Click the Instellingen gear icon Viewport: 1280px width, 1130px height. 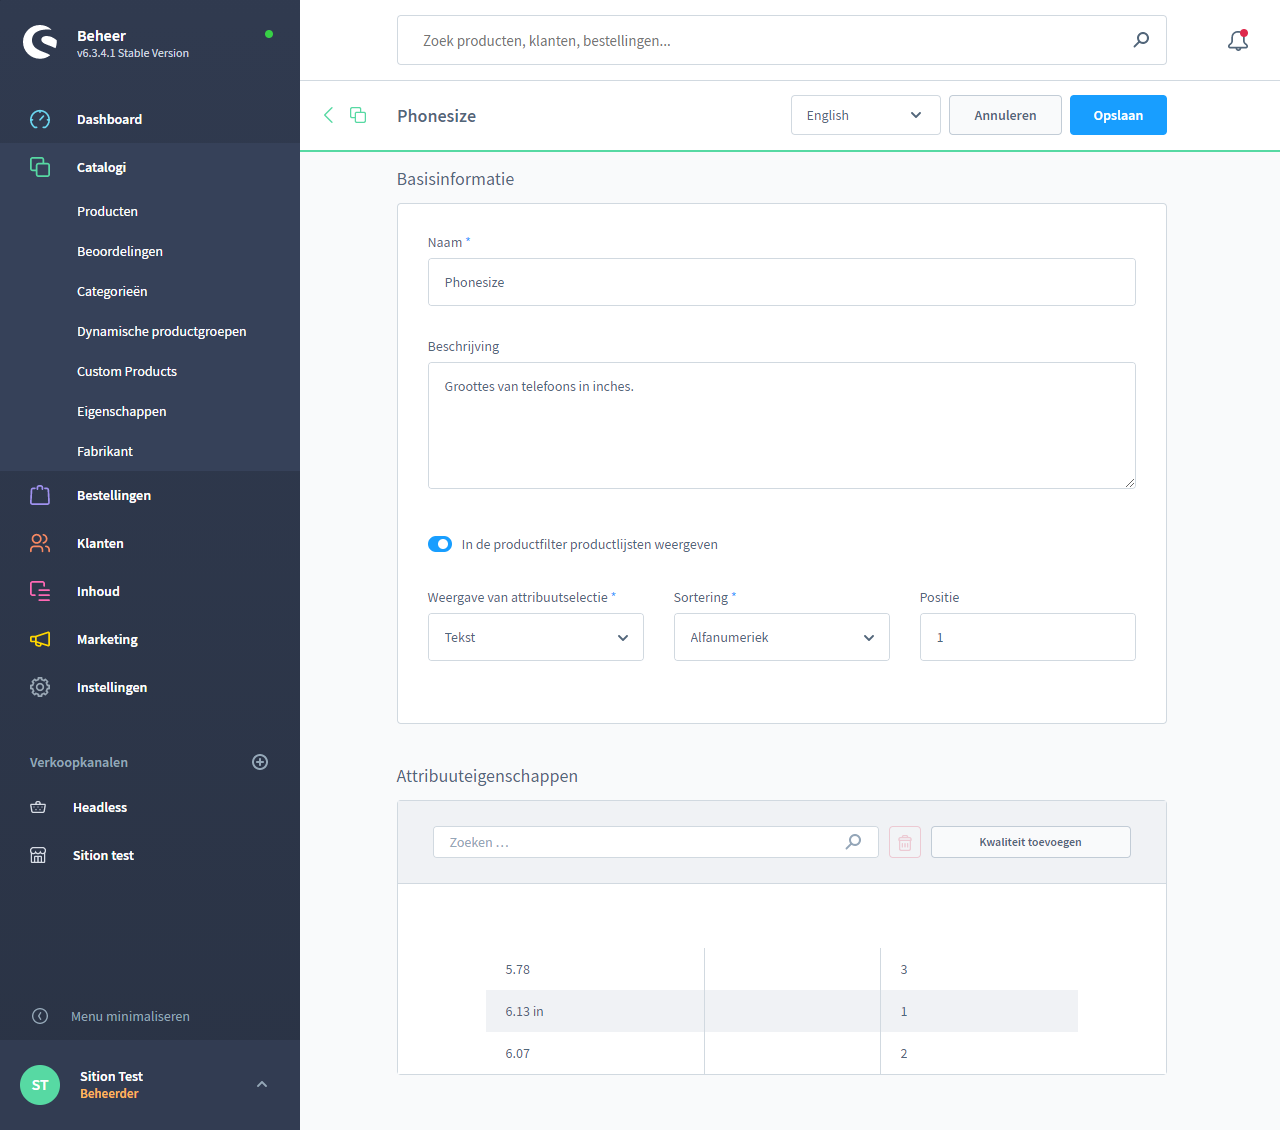(x=40, y=687)
